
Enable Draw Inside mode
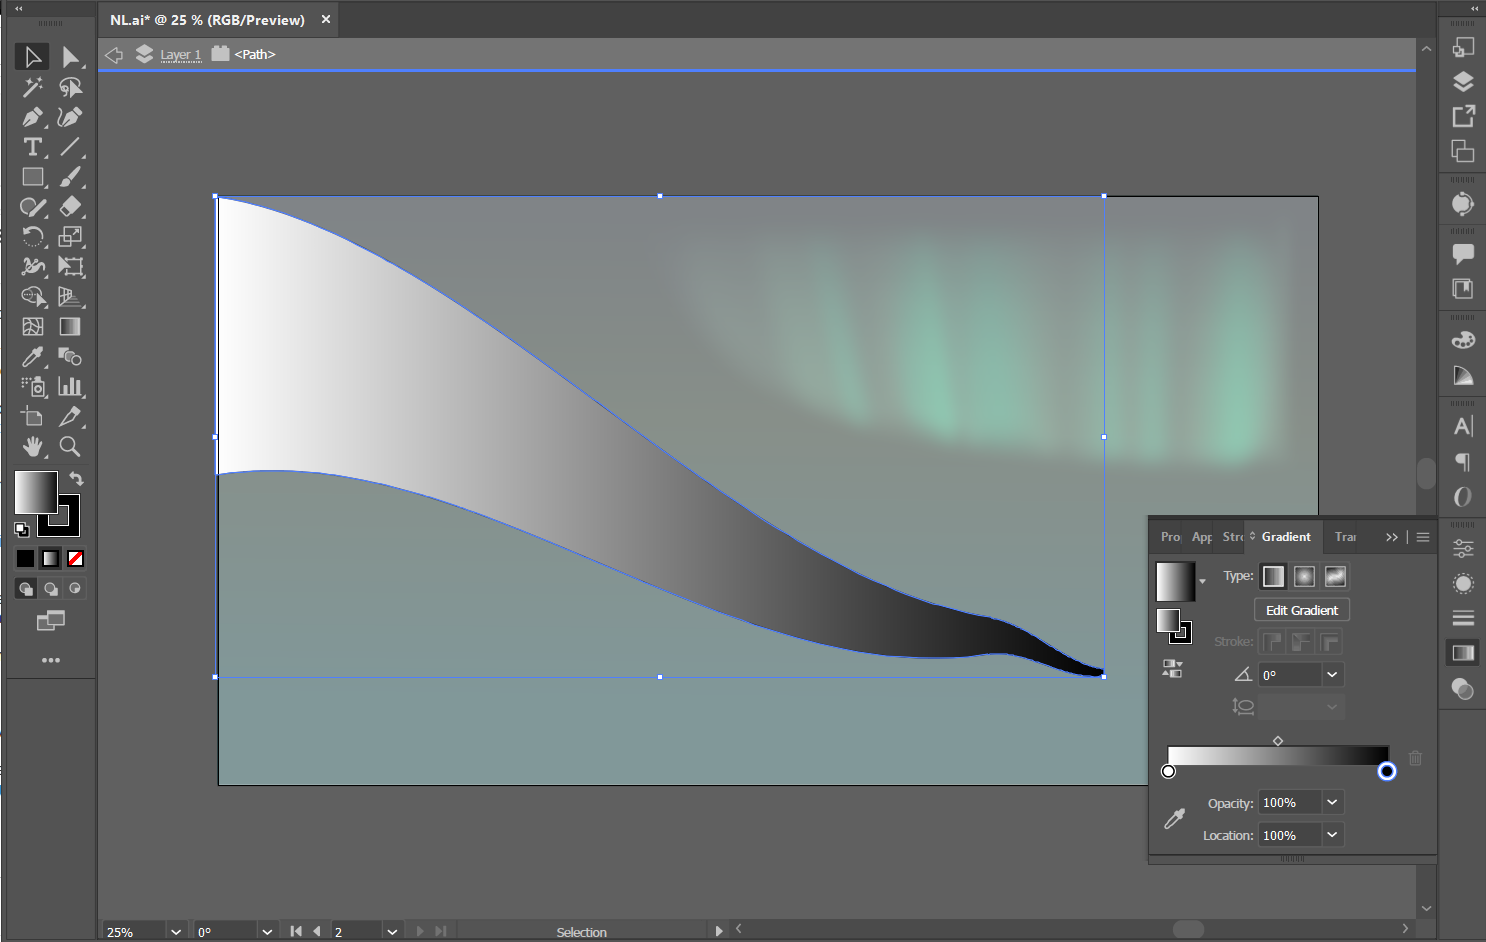(75, 588)
